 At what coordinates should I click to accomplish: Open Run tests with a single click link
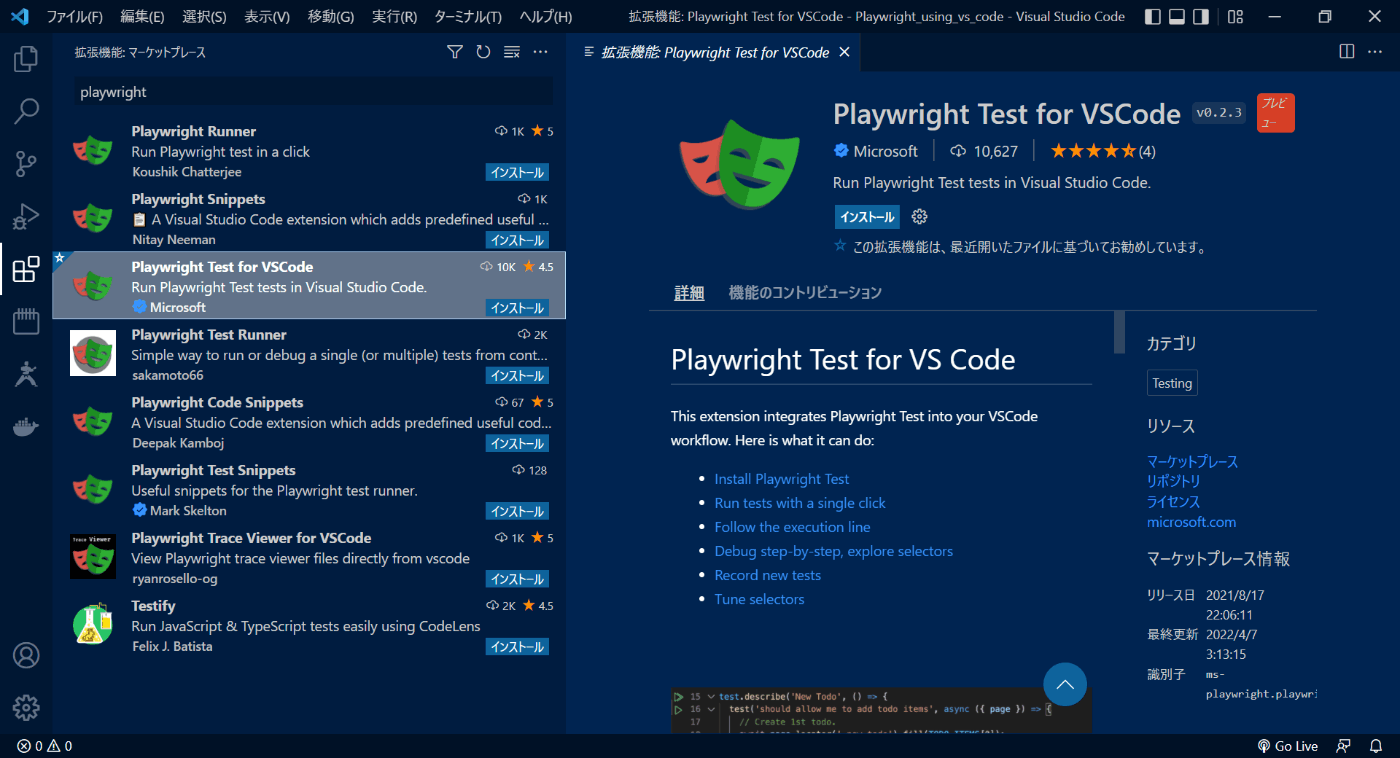[x=800, y=503]
